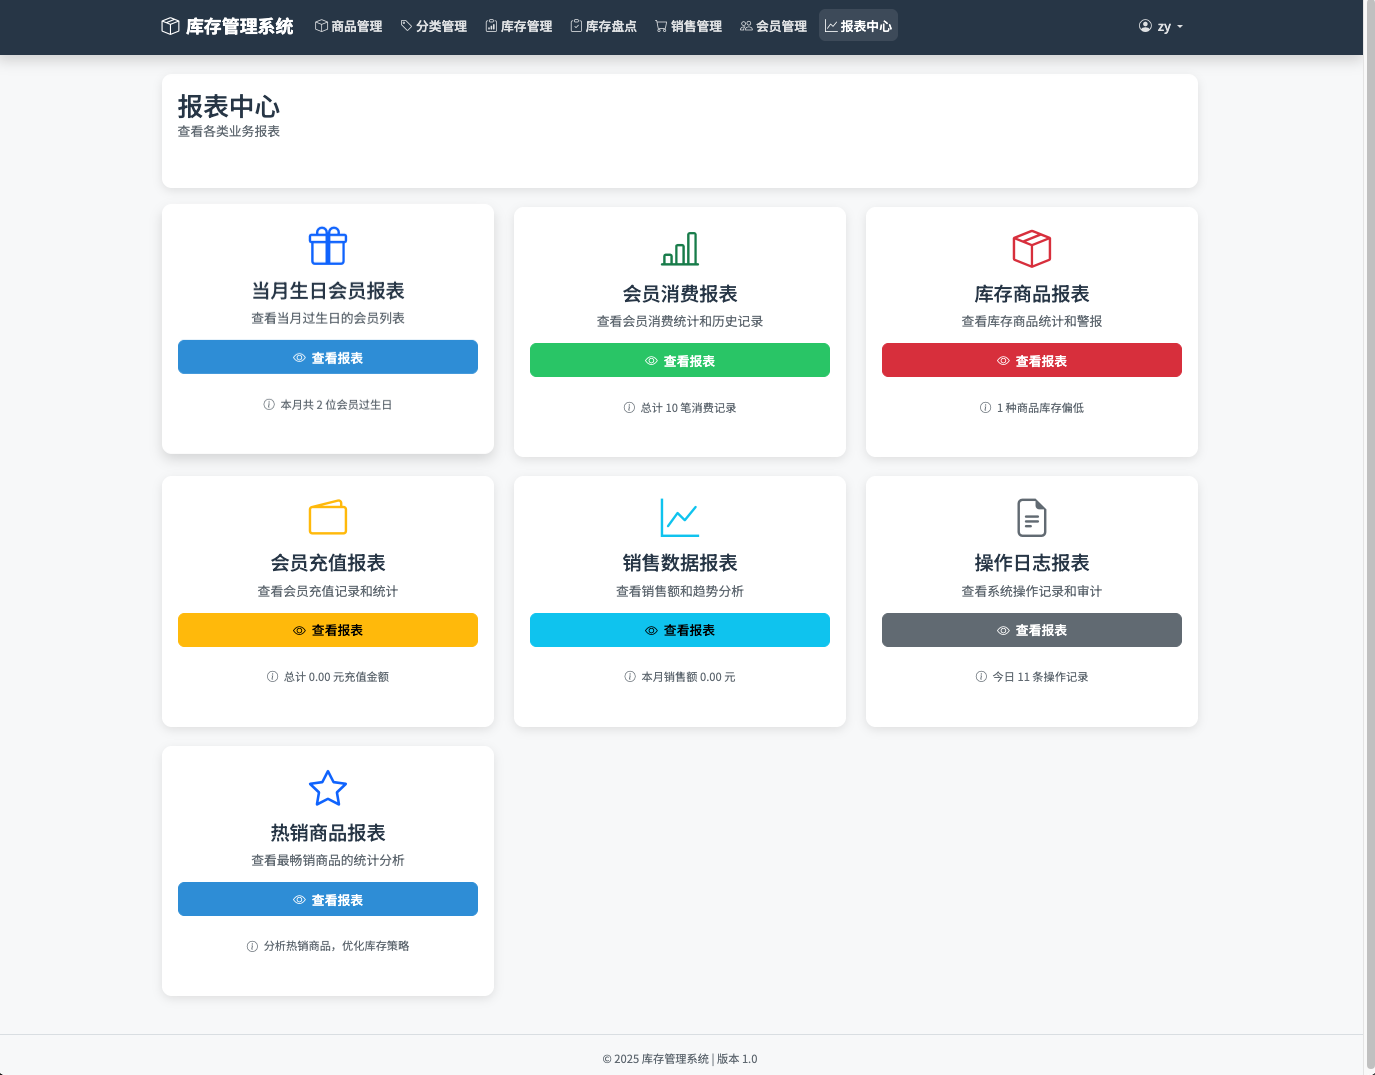1375x1075 pixels.
Task: View the 销售数据报表 with cyan 查看报表
Action: [680, 630]
